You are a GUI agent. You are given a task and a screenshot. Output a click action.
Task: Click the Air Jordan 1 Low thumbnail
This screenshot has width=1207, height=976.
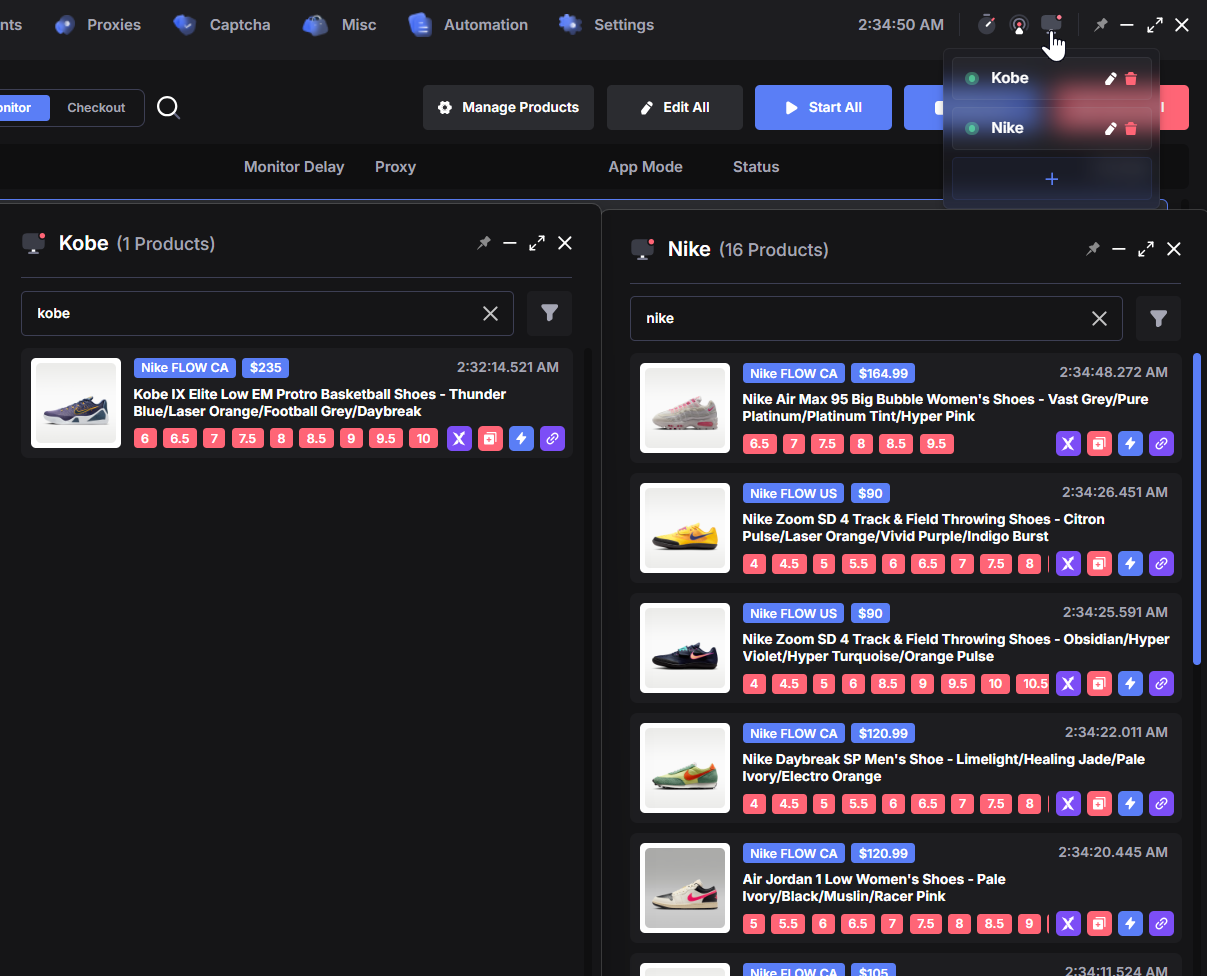[x=685, y=888]
